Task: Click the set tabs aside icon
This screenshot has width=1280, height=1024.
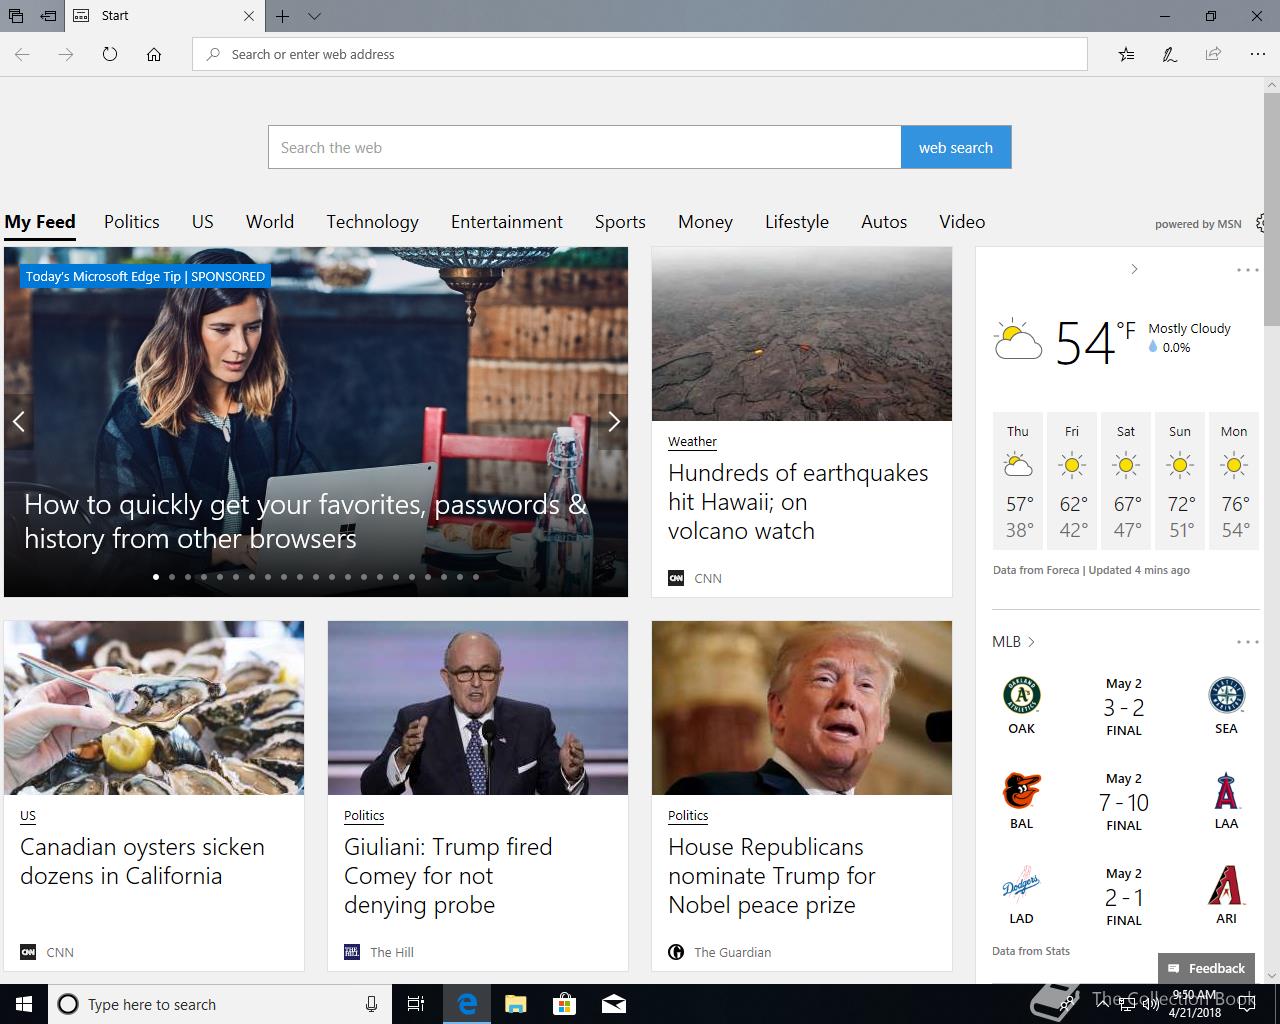Action: (48, 16)
